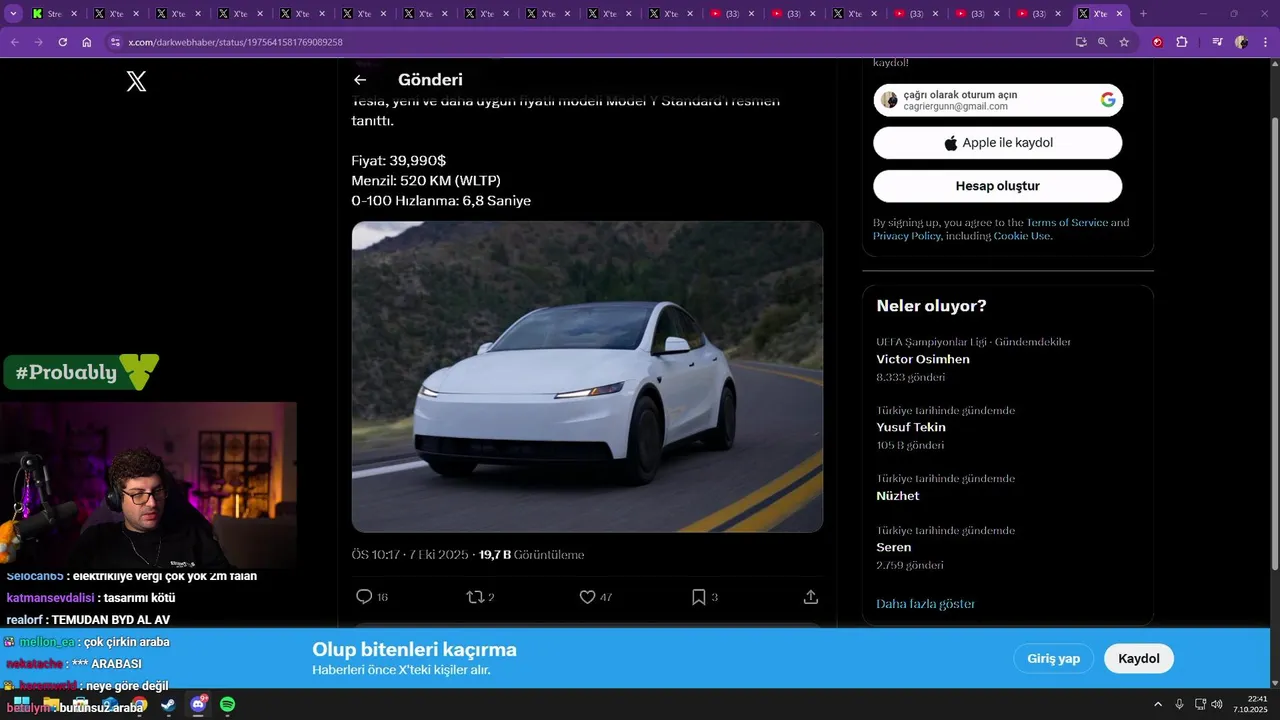Open Chrome profile avatar
This screenshot has width=1280, height=720.
pyautogui.click(x=1241, y=42)
